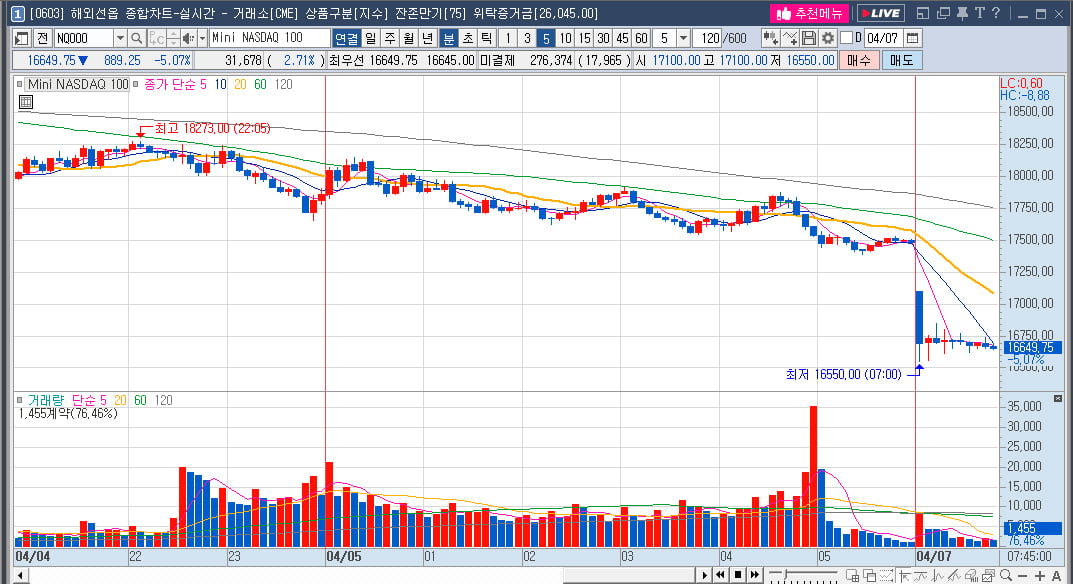
Task: Click the chart settings gear icon
Action: point(828,38)
